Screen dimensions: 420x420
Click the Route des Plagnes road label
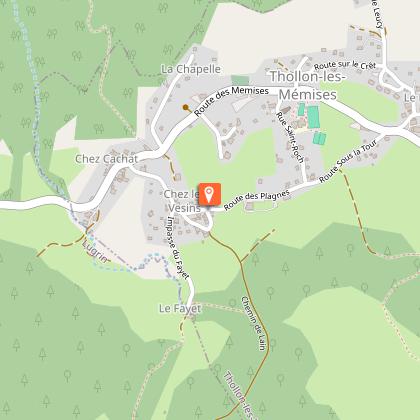coord(256,200)
